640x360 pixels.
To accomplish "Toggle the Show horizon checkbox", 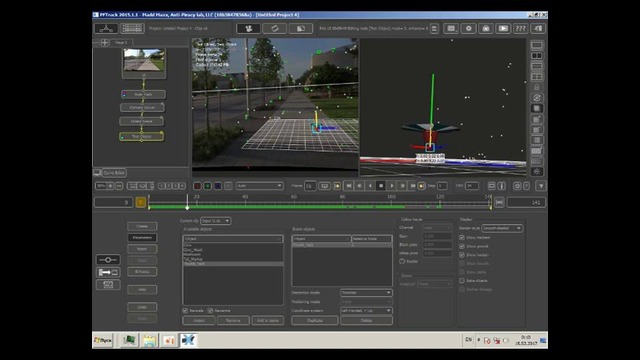I will click(462, 255).
